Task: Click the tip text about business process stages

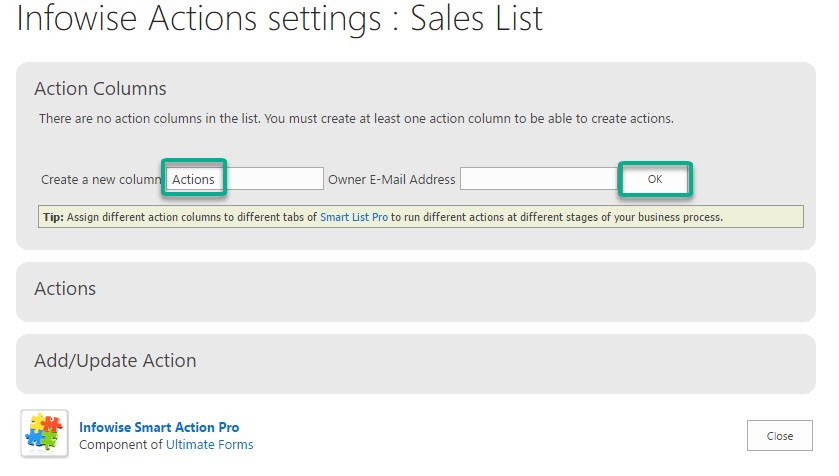Action: pyautogui.click(x=556, y=217)
